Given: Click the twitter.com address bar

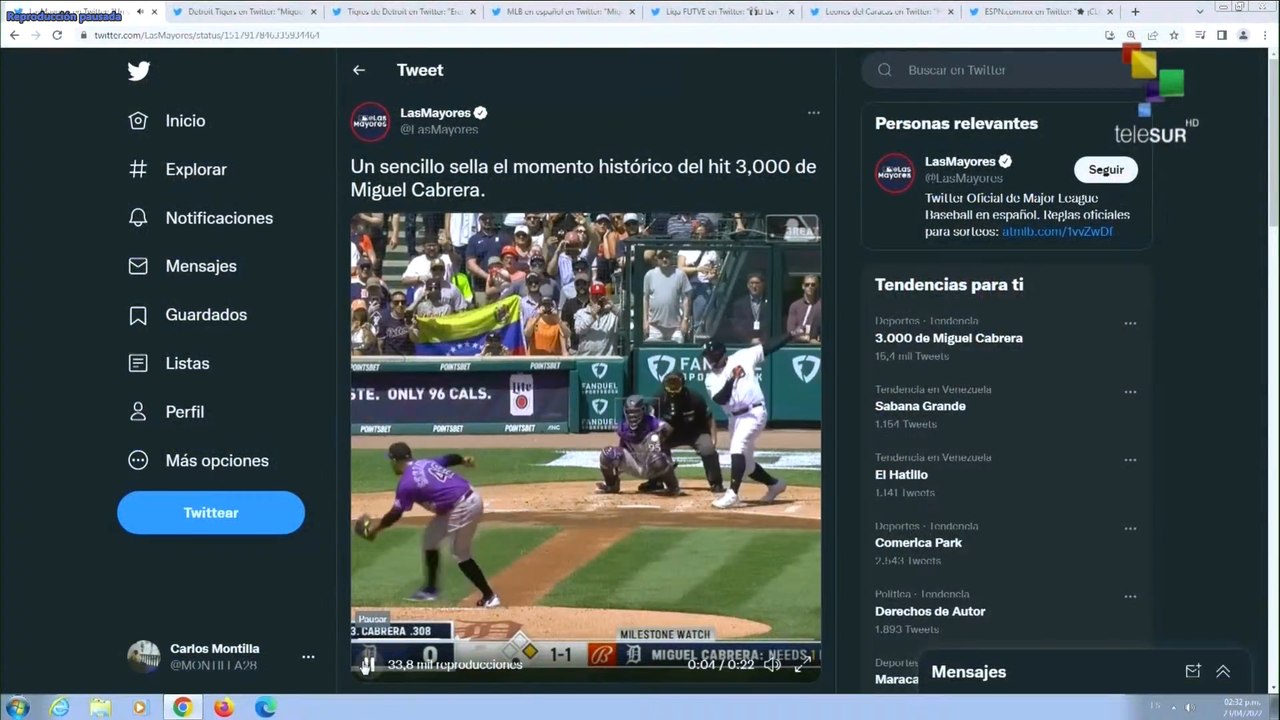Looking at the screenshot, I should [x=590, y=35].
